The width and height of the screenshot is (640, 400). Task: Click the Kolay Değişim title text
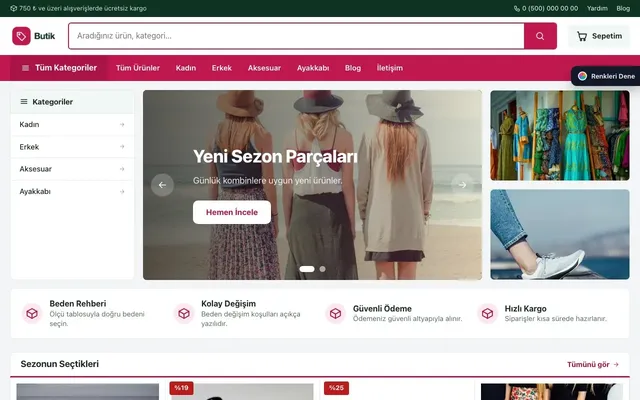point(228,304)
